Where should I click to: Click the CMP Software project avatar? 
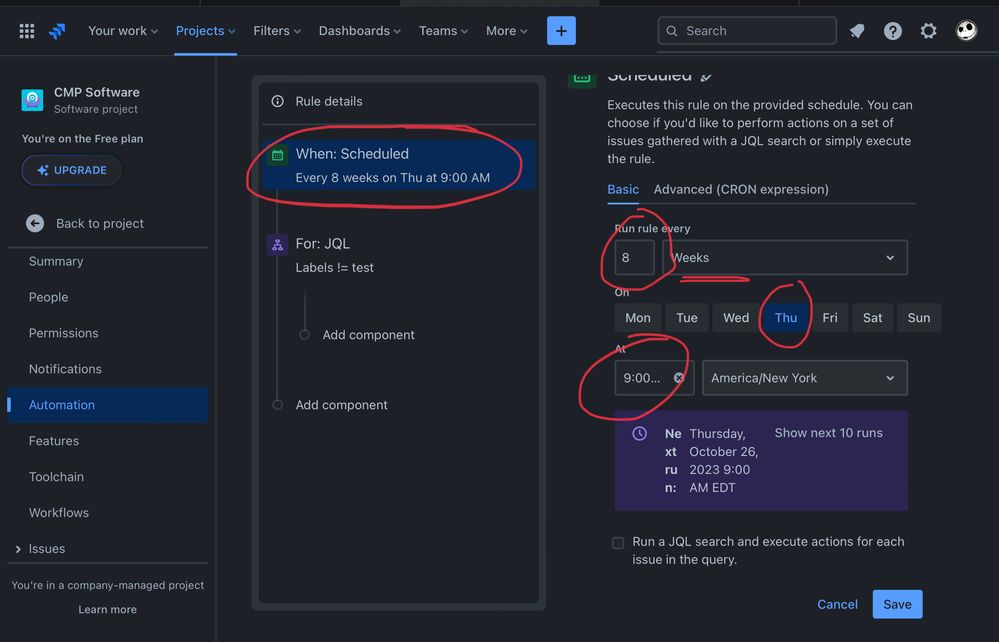click(32, 100)
